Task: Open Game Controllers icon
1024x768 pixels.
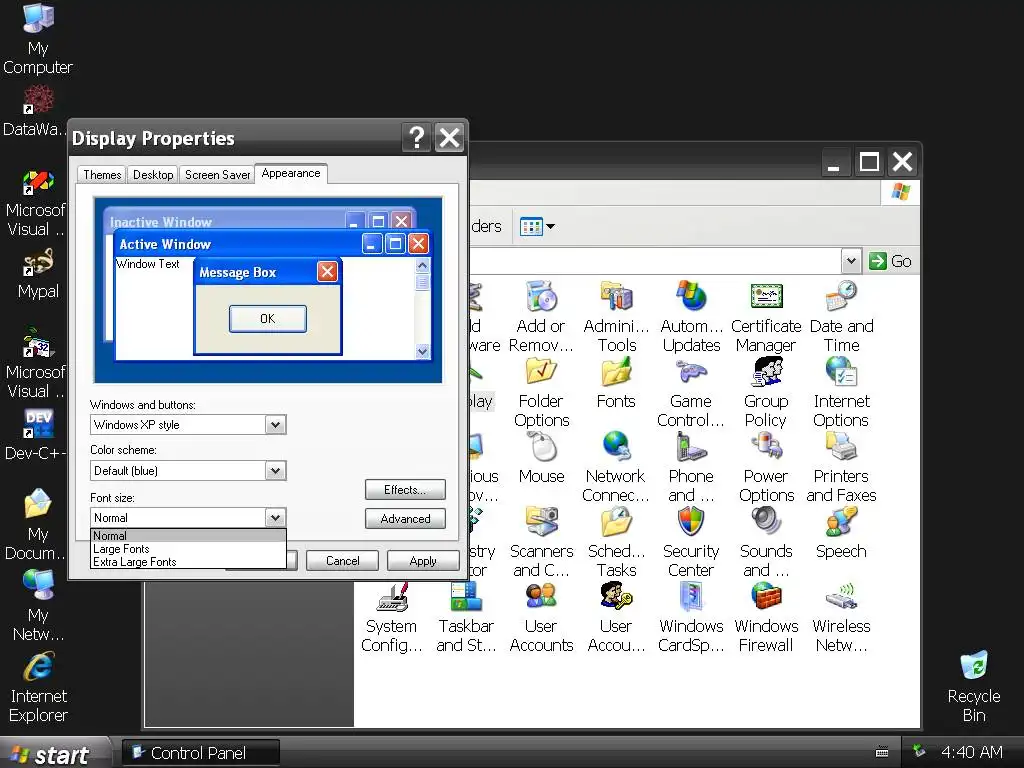Action: point(691,392)
